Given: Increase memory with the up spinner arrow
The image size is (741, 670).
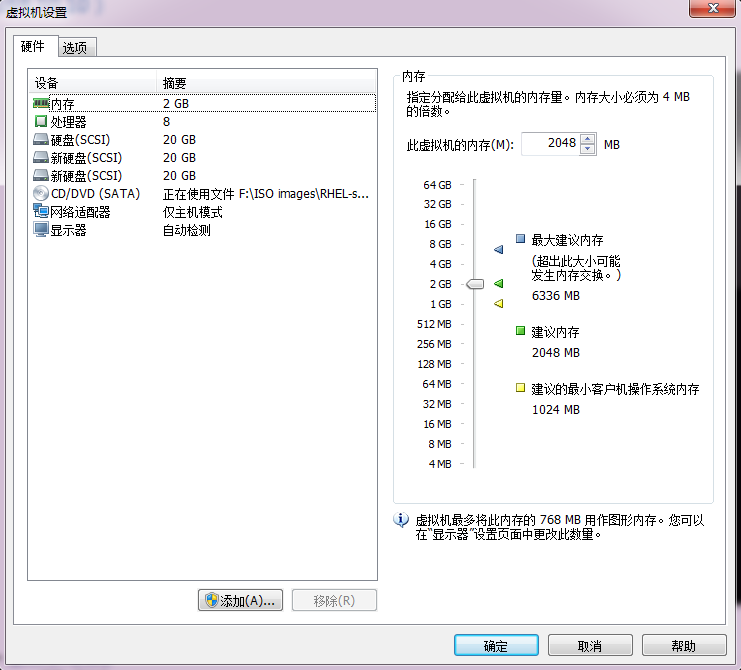Looking at the screenshot, I should click(588, 138).
